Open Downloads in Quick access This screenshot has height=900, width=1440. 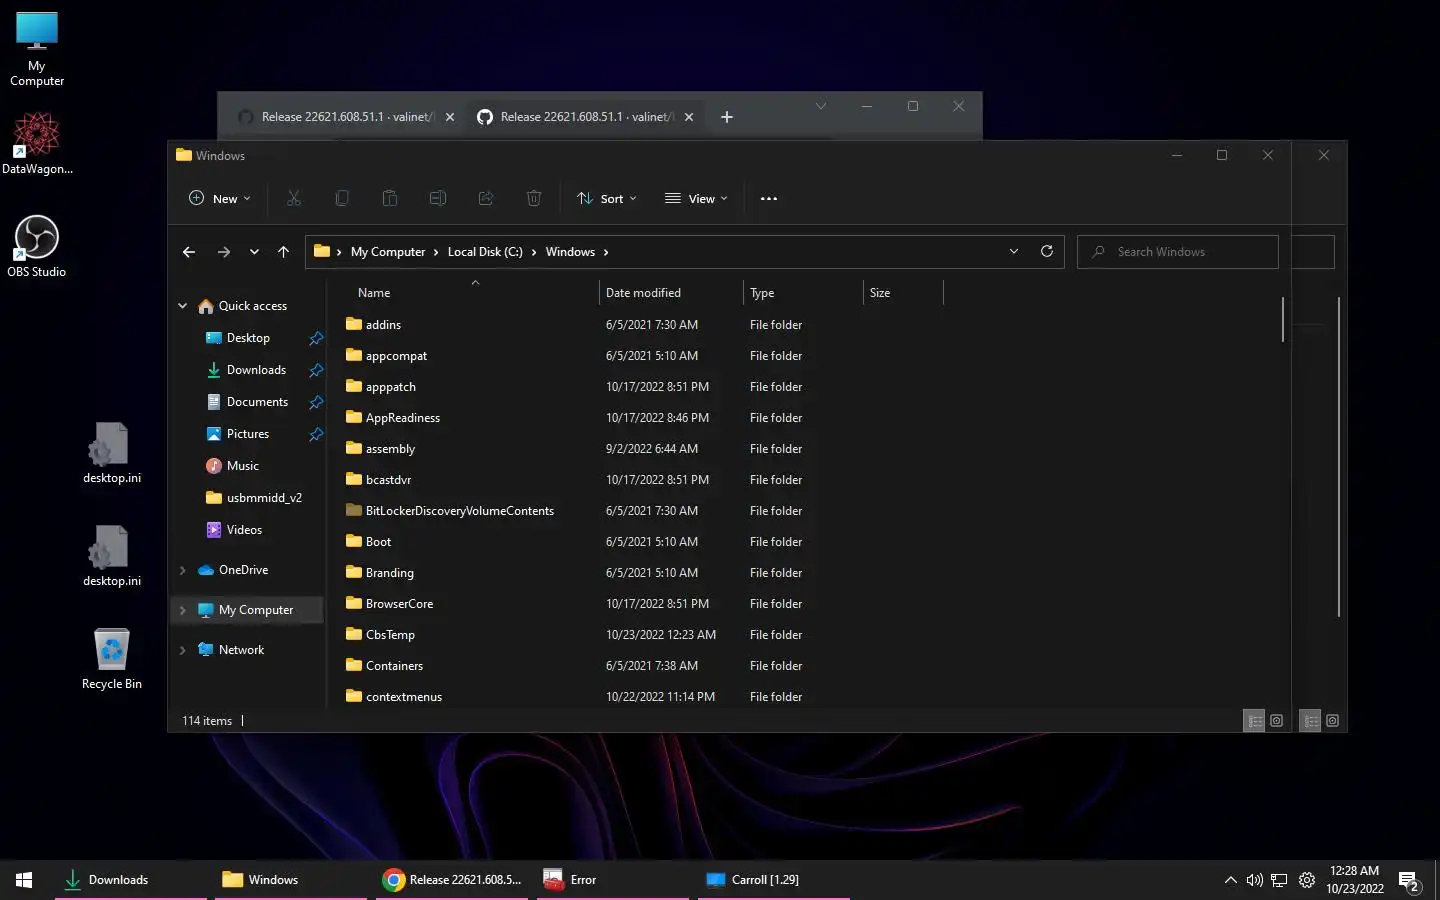pyautogui.click(x=256, y=370)
